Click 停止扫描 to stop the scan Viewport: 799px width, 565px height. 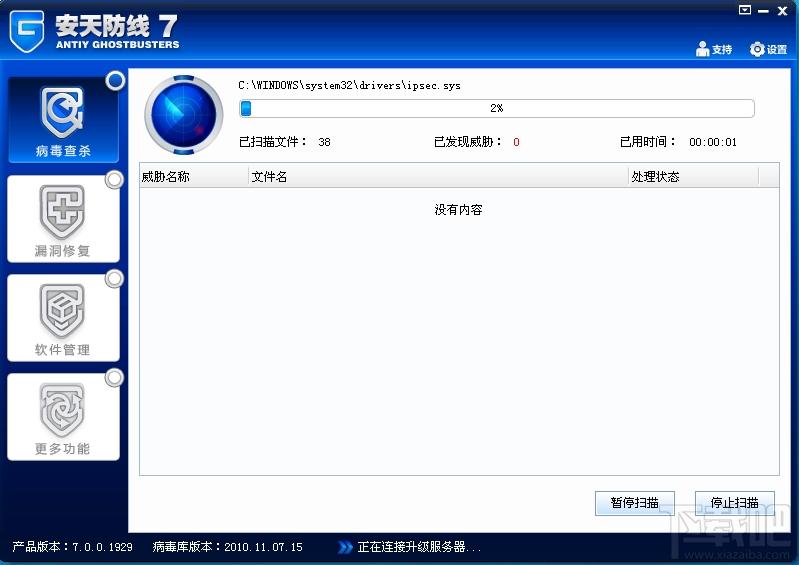734,503
